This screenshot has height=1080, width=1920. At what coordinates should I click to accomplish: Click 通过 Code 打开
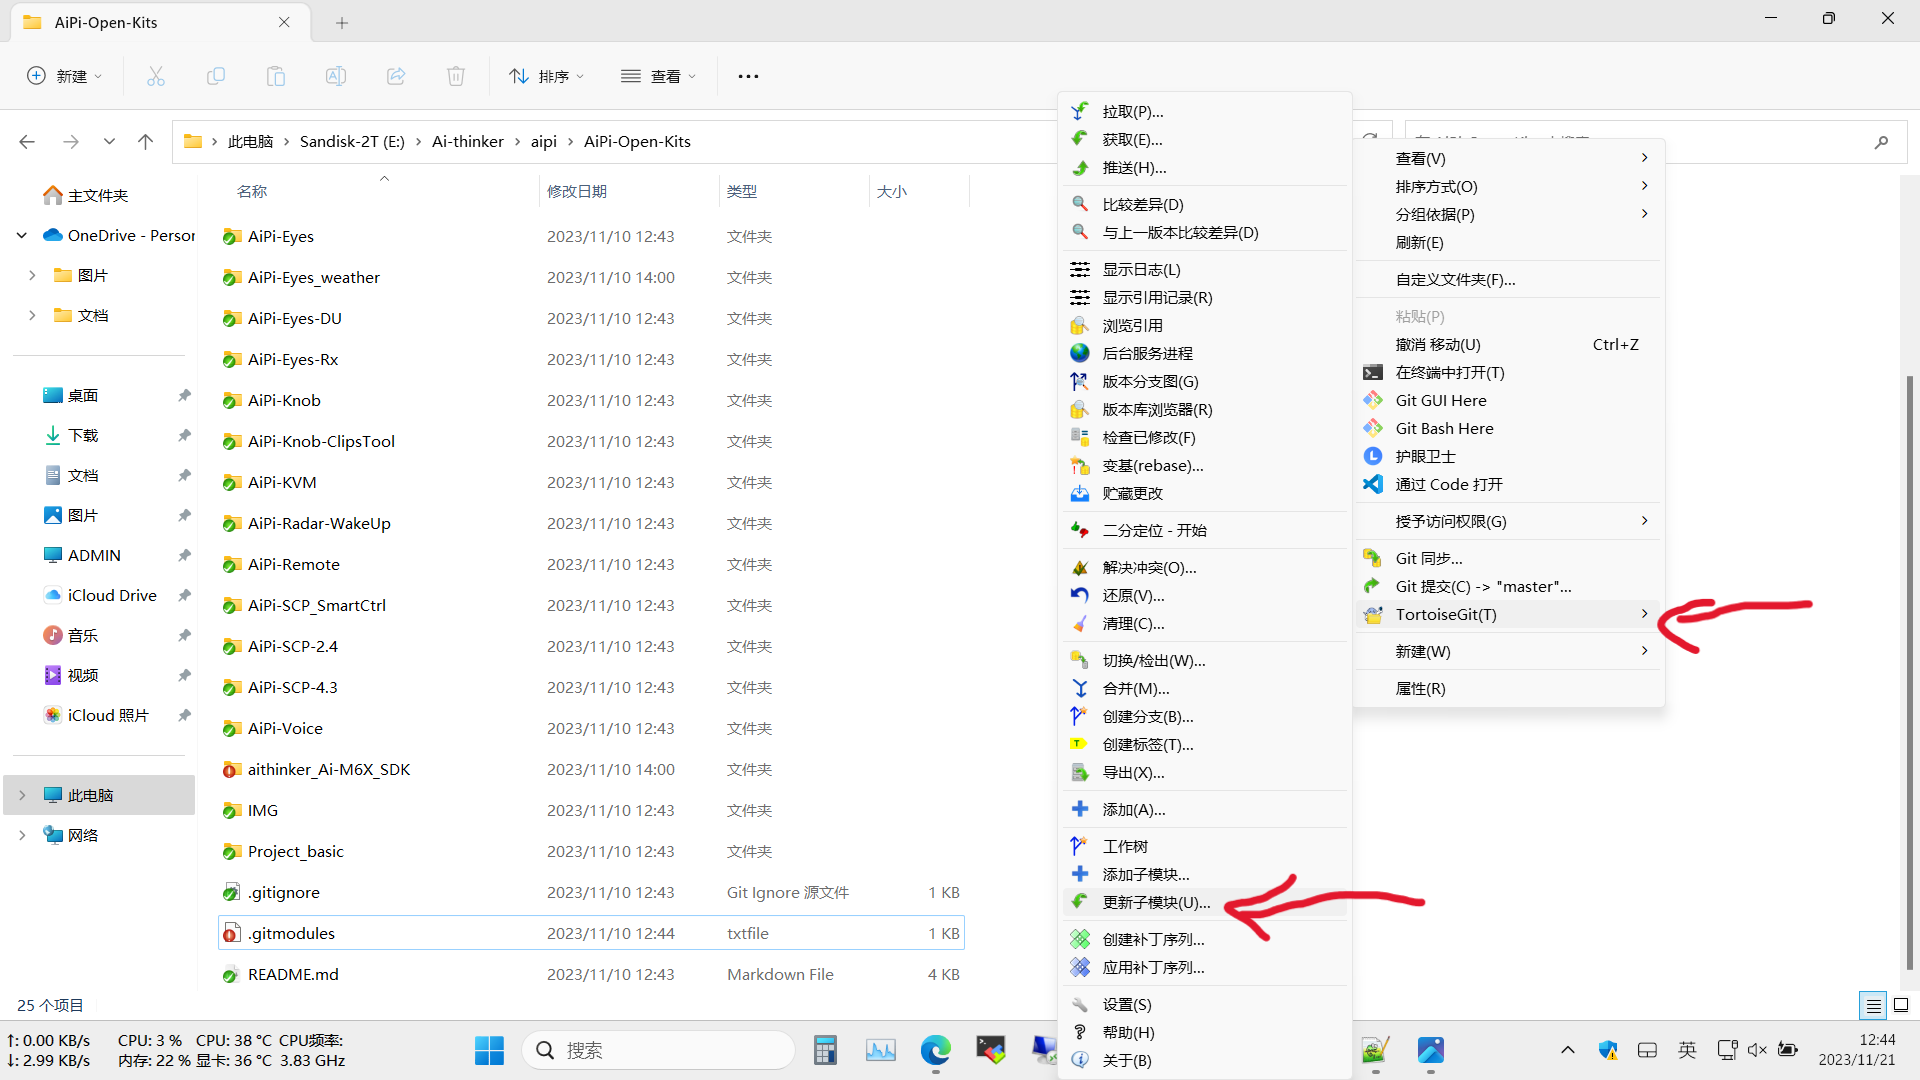point(1508,484)
